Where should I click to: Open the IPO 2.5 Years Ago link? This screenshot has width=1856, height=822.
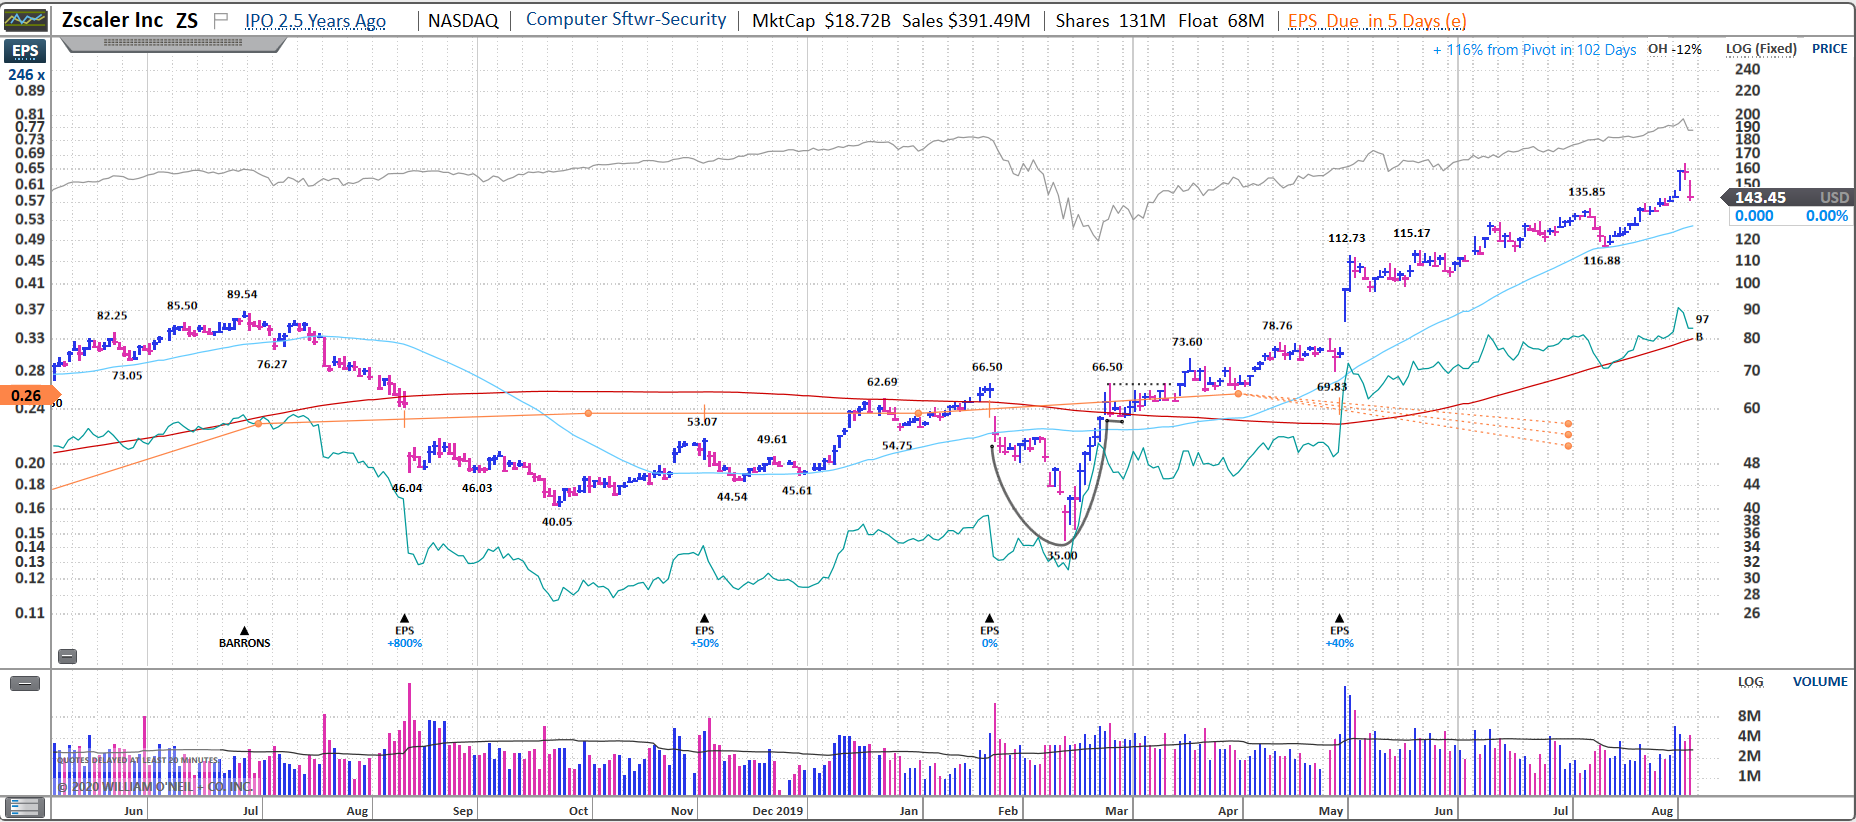point(315,21)
